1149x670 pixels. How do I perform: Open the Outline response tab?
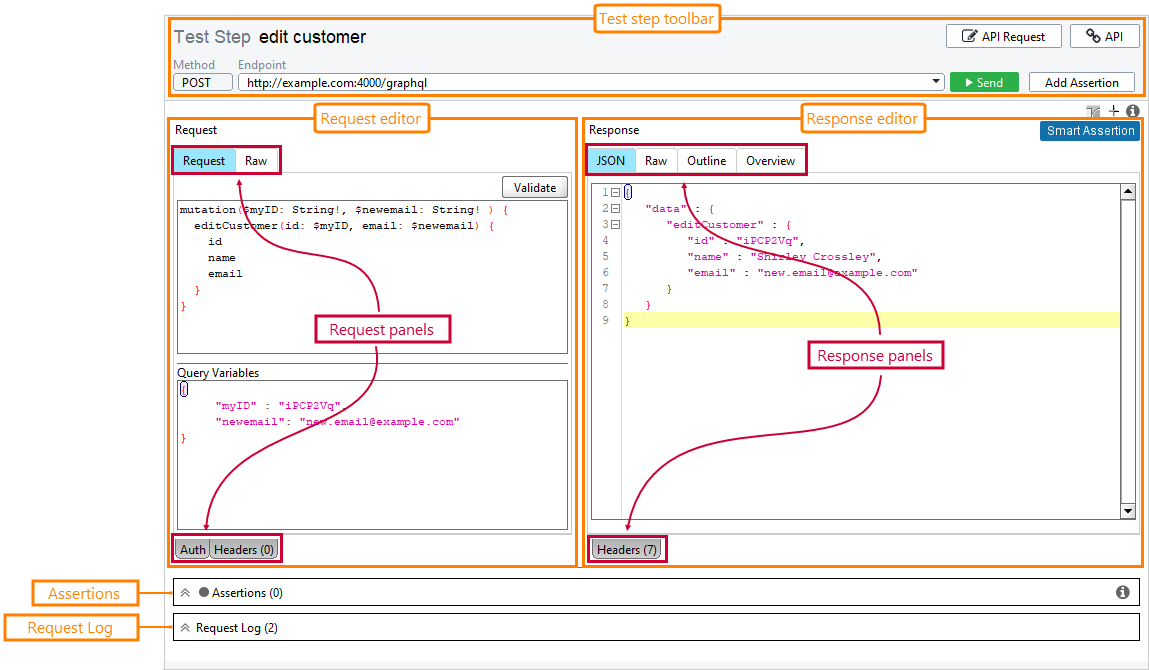point(706,161)
